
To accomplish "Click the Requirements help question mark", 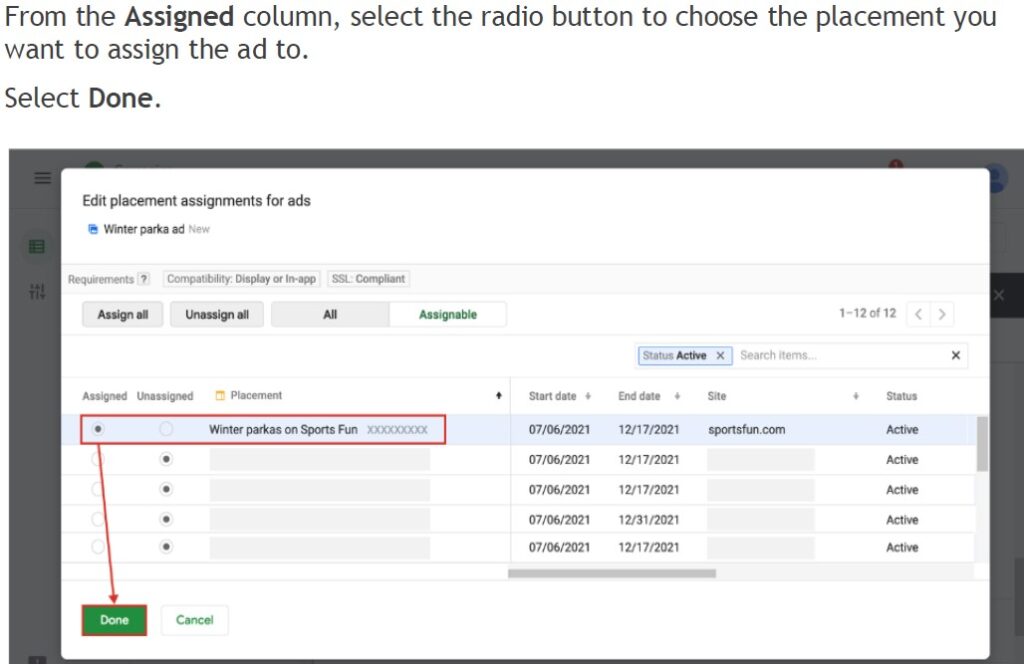I will (144, 279).
